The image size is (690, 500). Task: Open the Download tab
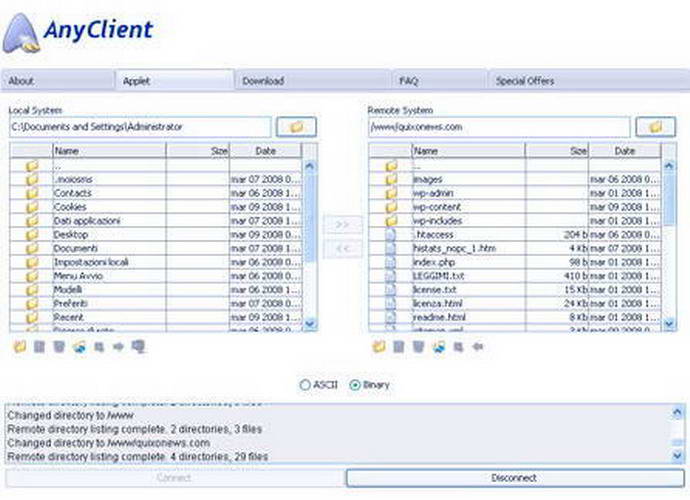click(x=313, y=81)
